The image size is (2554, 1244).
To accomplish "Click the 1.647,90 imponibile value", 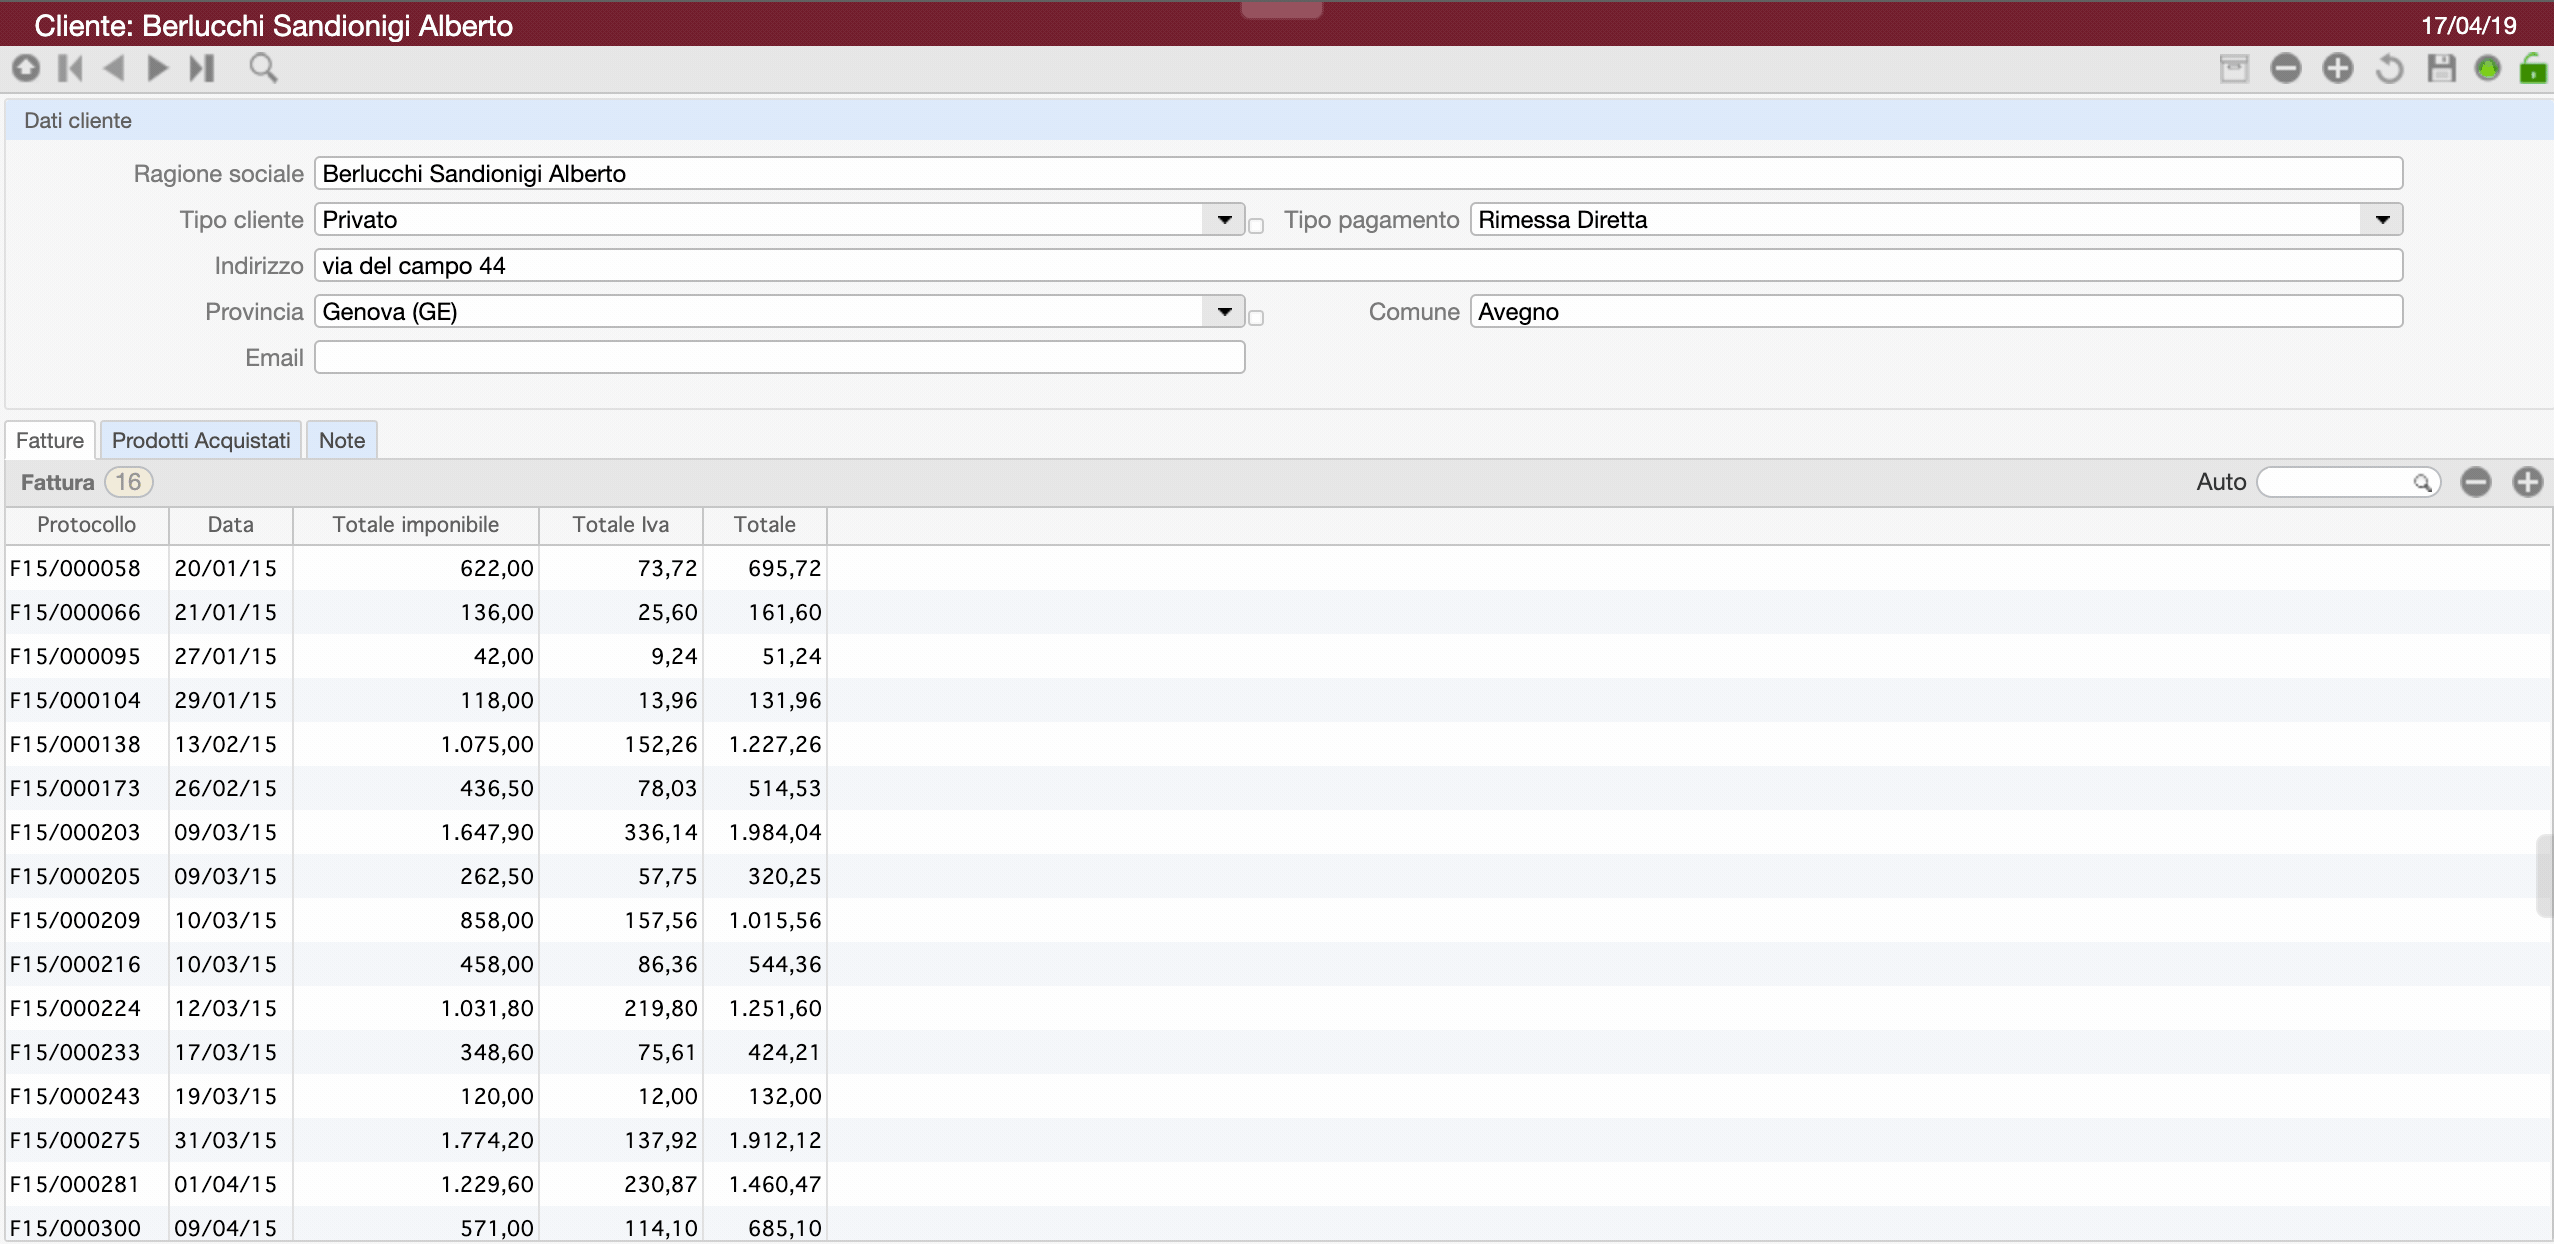I will (487, 832).
